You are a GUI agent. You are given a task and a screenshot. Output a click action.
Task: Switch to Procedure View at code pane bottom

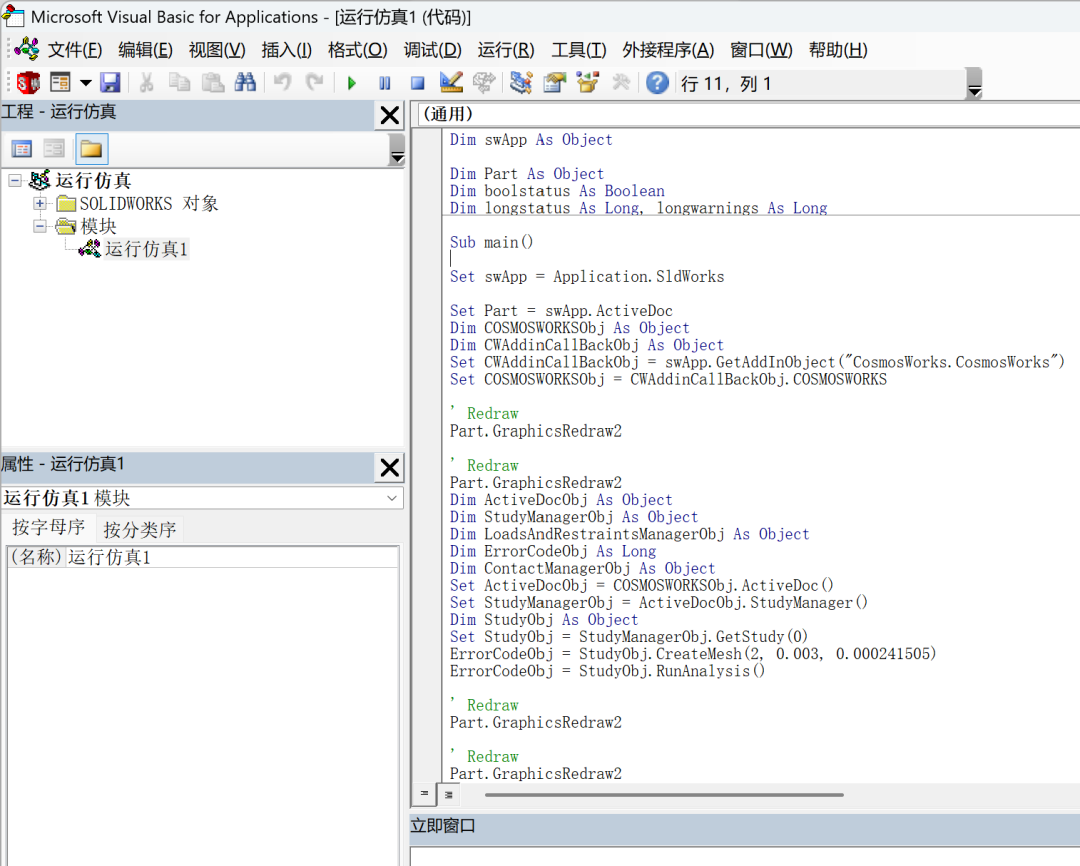click(x=424, y=794)
